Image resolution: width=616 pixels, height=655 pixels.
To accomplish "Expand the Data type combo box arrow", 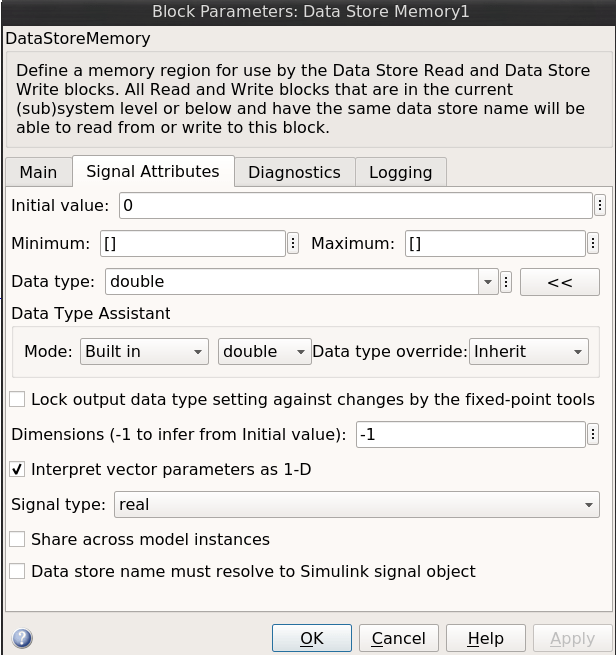I will coord(488,282).
